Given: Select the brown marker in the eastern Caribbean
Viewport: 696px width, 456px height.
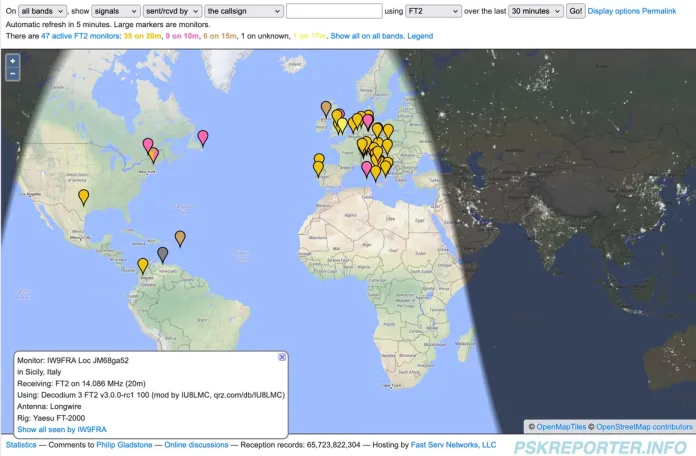Looking at the screenshot, I should [180, 237].
